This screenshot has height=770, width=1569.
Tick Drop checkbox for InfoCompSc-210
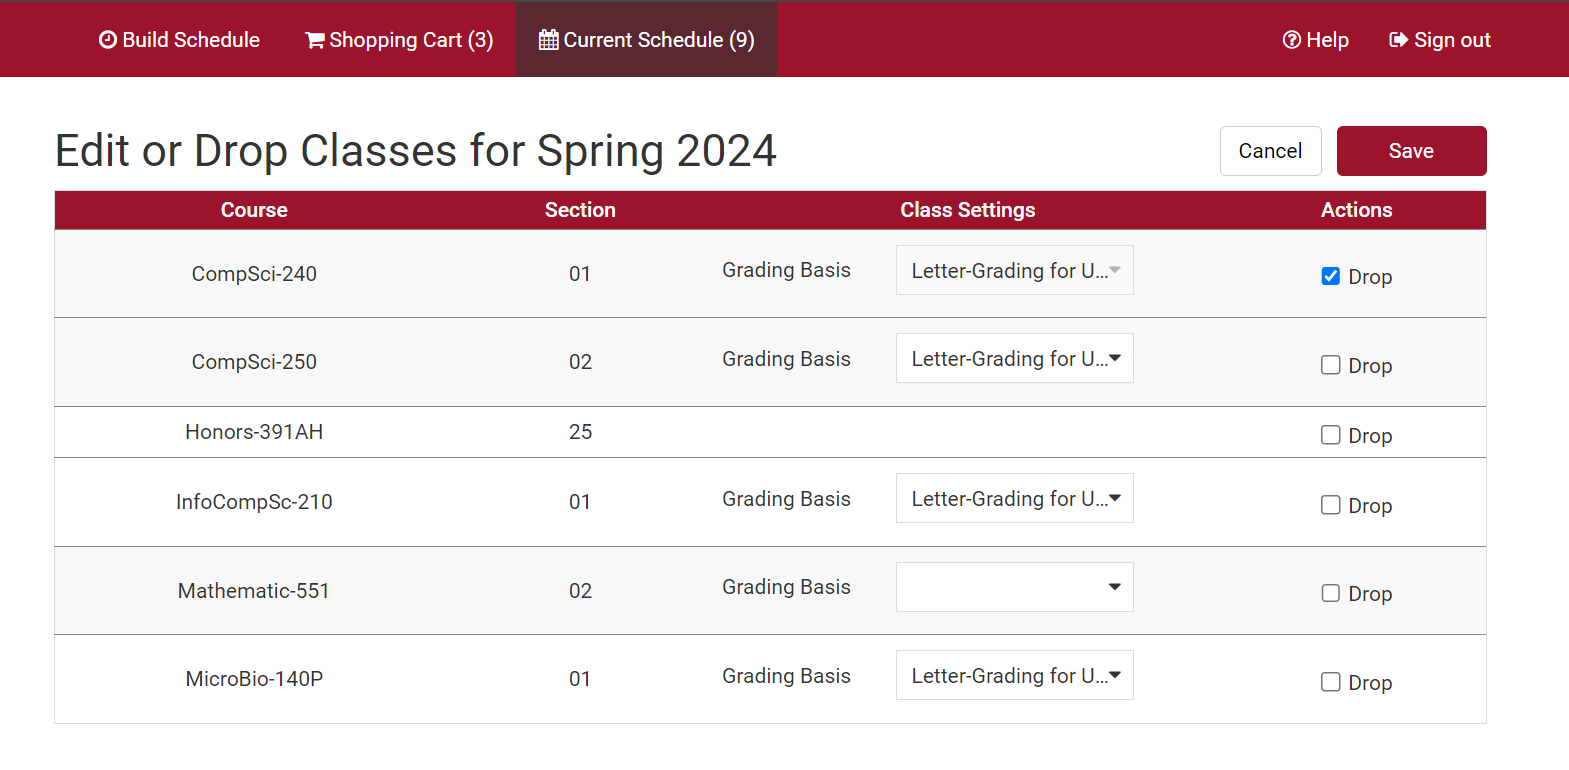[x=1331, y=505]
